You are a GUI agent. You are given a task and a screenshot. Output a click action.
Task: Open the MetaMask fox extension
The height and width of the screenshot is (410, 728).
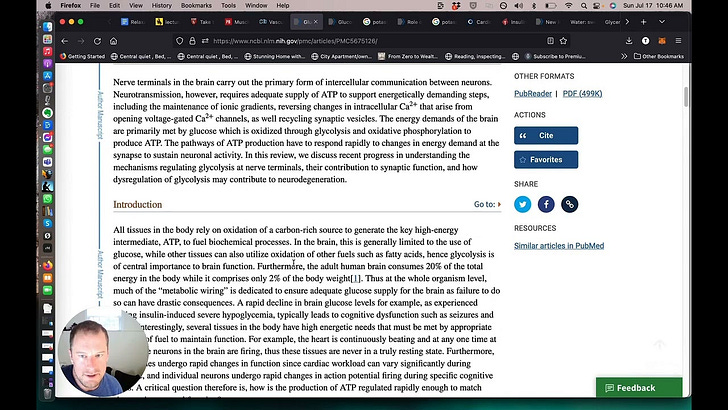(x=662, y=41)
